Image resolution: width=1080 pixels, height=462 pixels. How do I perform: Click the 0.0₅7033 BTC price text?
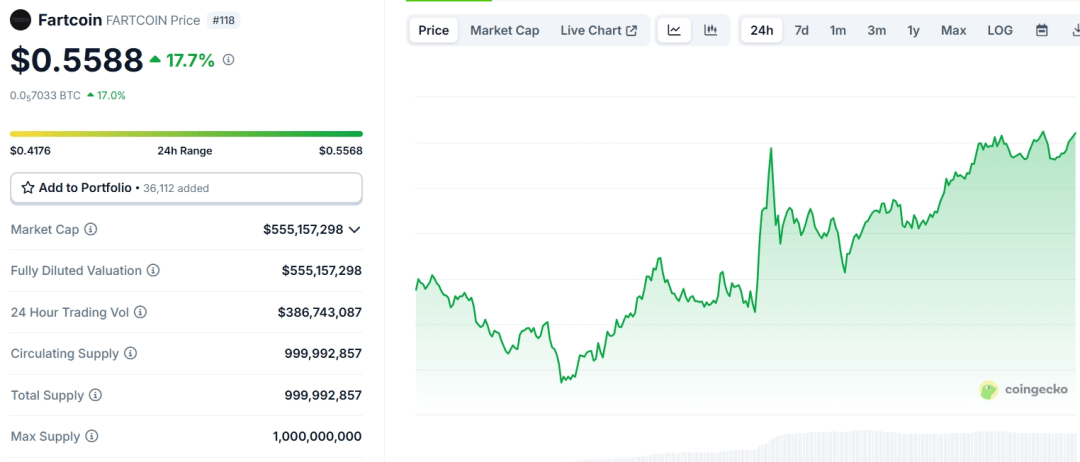click(45, 96)
